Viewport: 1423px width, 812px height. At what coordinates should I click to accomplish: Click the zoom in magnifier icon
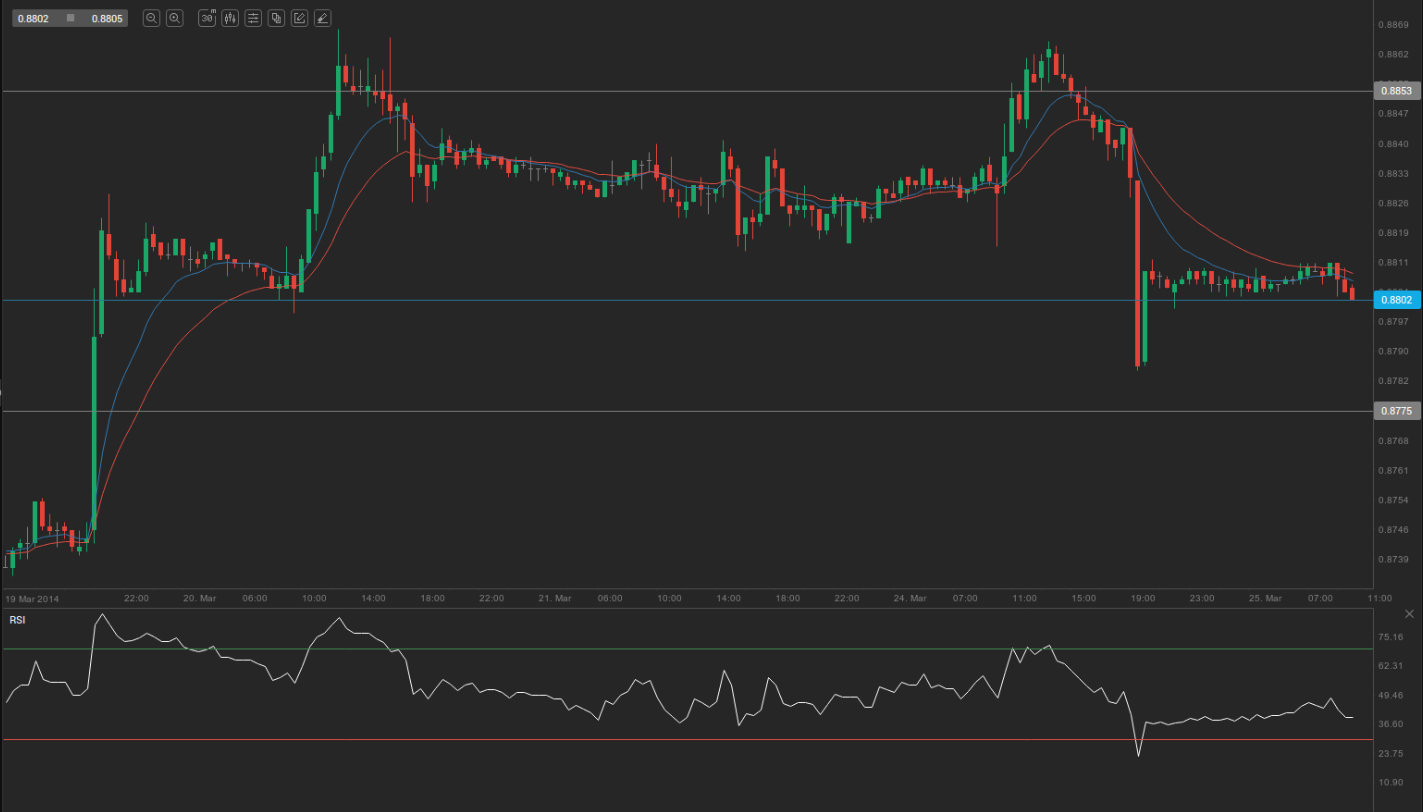point(174,18)
